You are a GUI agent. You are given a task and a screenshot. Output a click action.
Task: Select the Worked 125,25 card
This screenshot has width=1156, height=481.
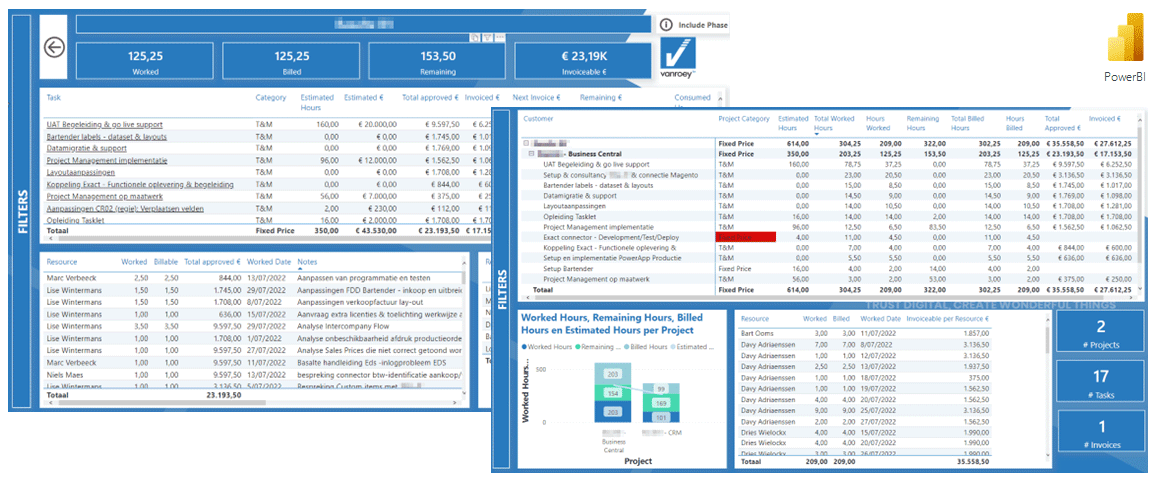[146, 61]
